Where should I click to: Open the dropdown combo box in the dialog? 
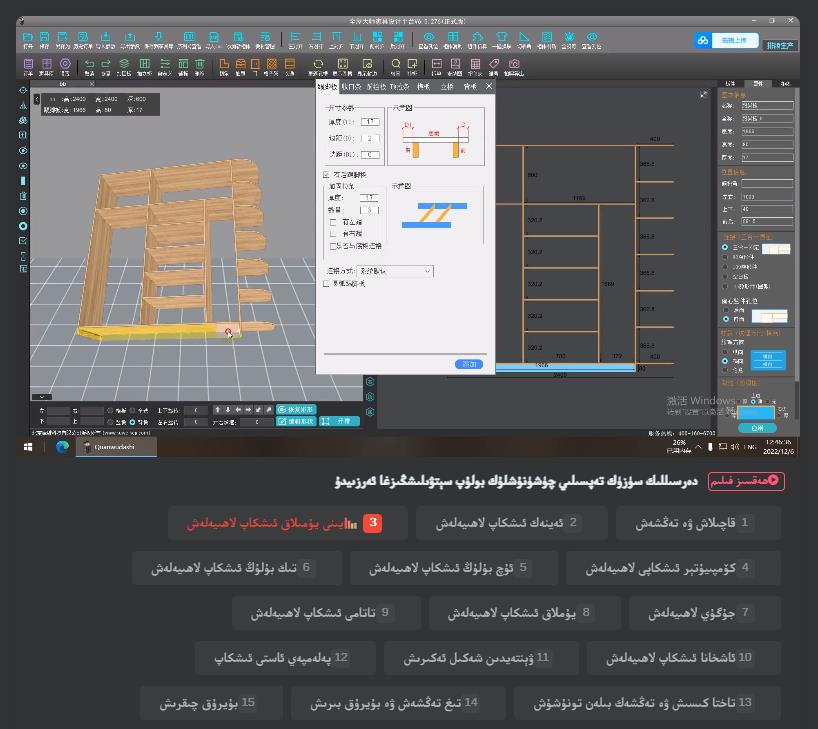pos(395,271)
